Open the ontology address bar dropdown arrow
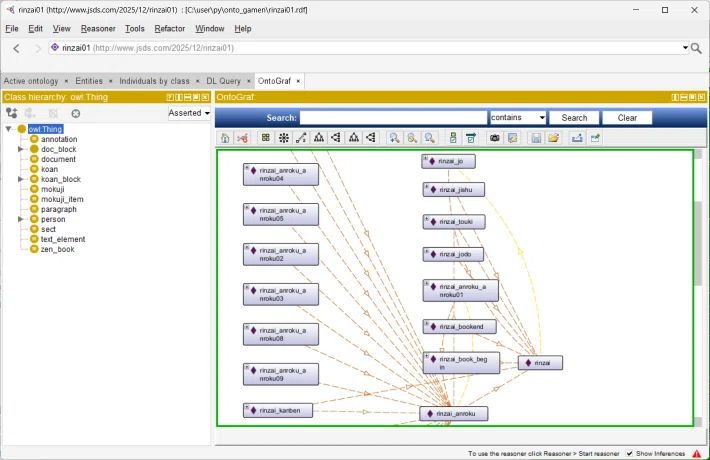The width and height of the screenshot is (710, 460). pos(685,48)
